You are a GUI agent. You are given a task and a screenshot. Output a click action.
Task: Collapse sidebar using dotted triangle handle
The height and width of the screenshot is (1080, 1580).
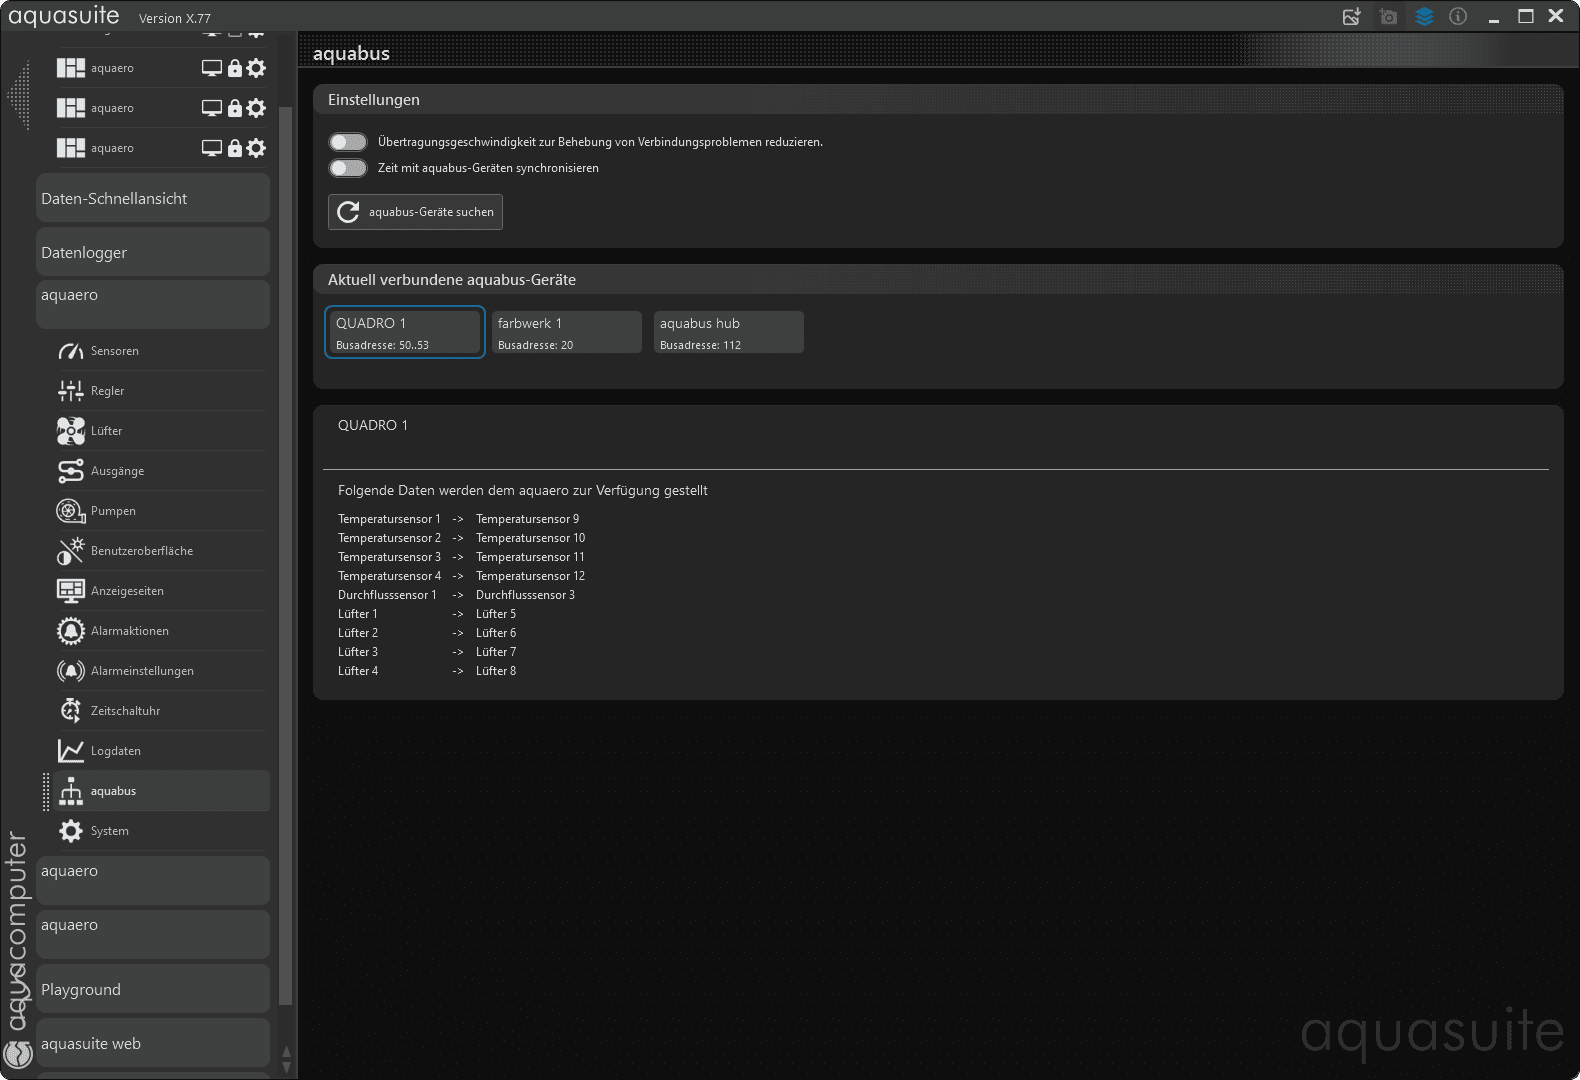(19, 96)
